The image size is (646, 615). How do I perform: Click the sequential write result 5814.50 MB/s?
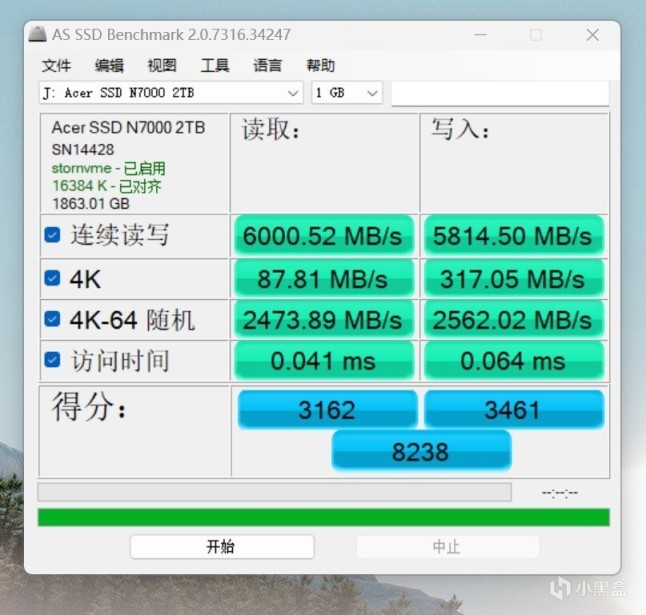click(x=513, y=236)
